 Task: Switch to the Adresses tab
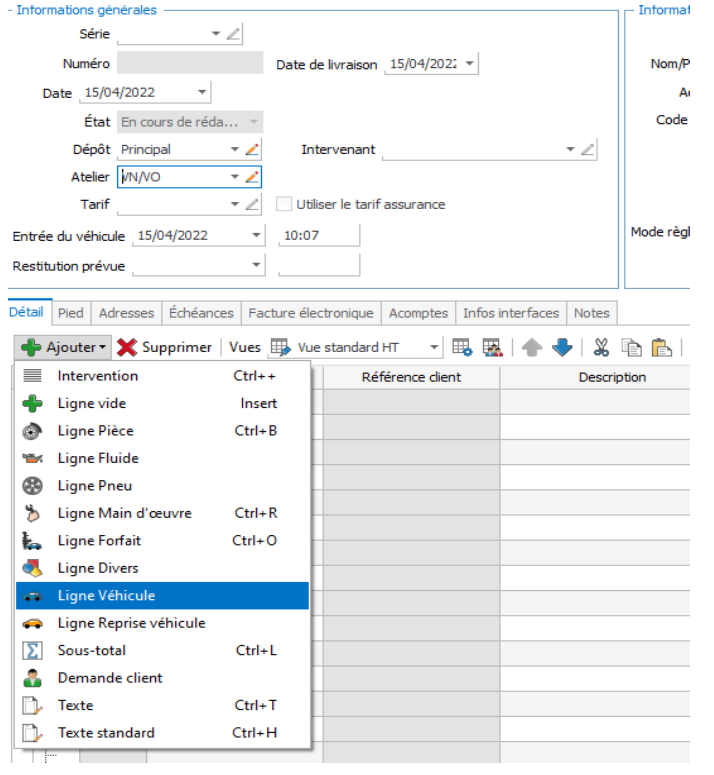click(126, 313)
